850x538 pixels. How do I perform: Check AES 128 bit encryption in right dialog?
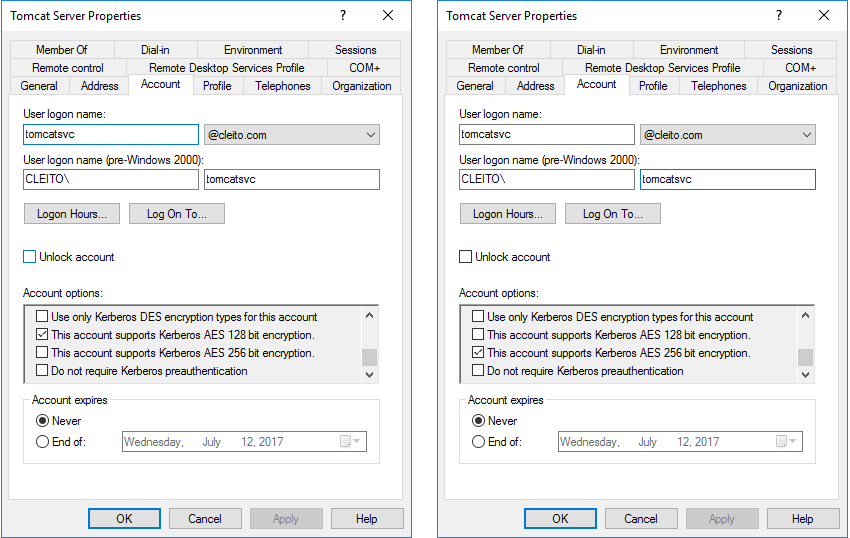tap(478, 334)
